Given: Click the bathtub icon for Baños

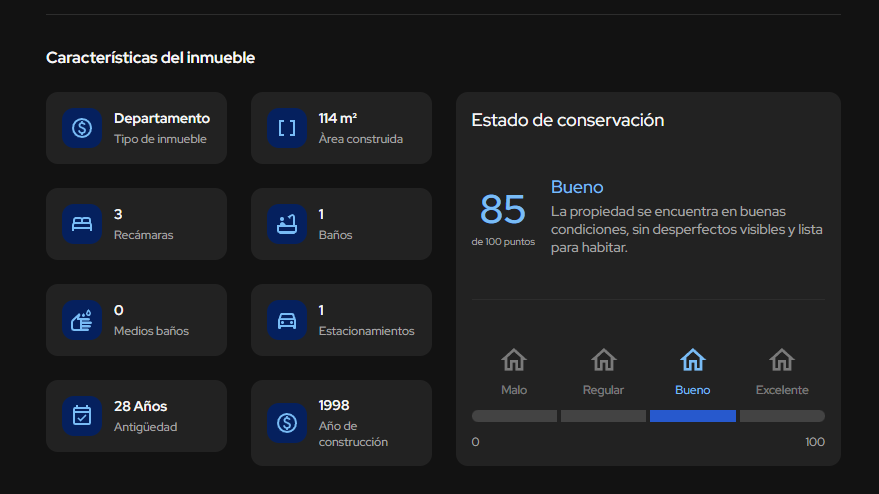Looking at the screenshot, I should (x=287, y=224).
